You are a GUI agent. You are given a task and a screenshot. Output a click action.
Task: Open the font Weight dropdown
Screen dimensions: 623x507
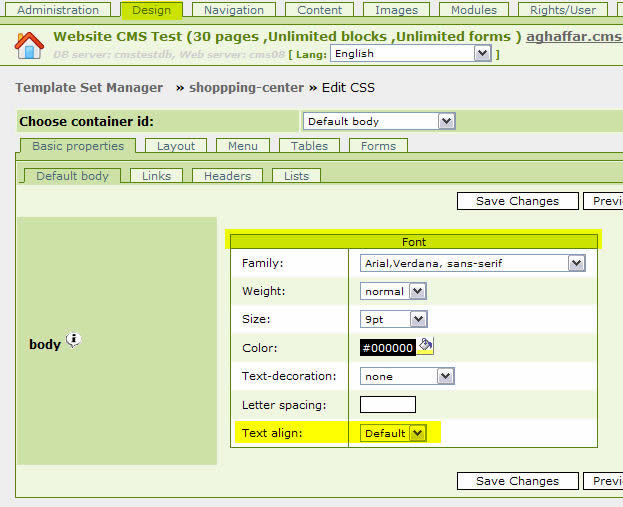click(x=393, y=291)
